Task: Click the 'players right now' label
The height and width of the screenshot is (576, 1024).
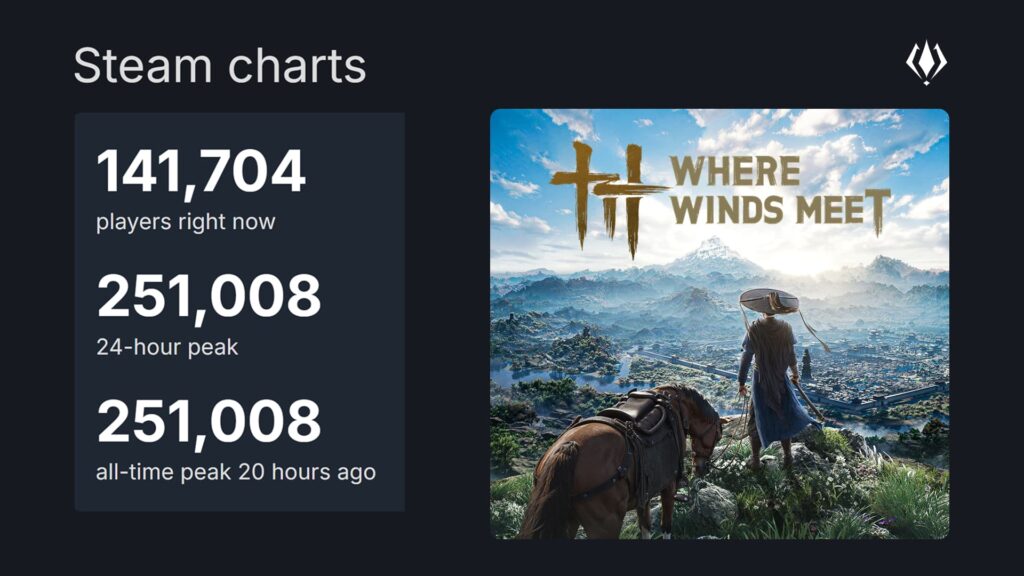Action: coord(185,222)
